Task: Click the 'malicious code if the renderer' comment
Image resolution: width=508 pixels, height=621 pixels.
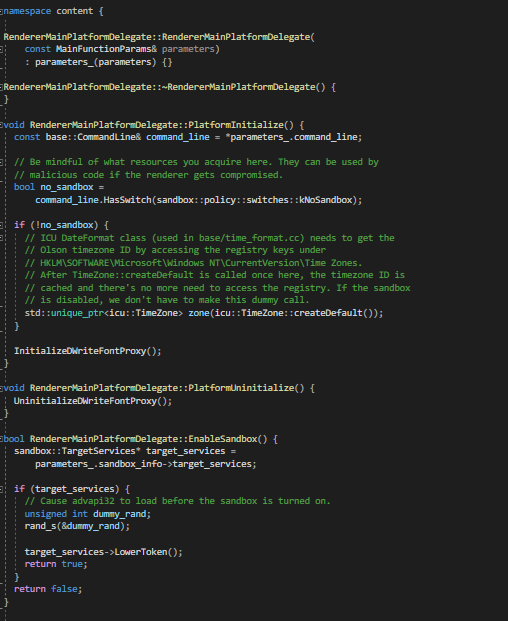Action: point(148,175)
